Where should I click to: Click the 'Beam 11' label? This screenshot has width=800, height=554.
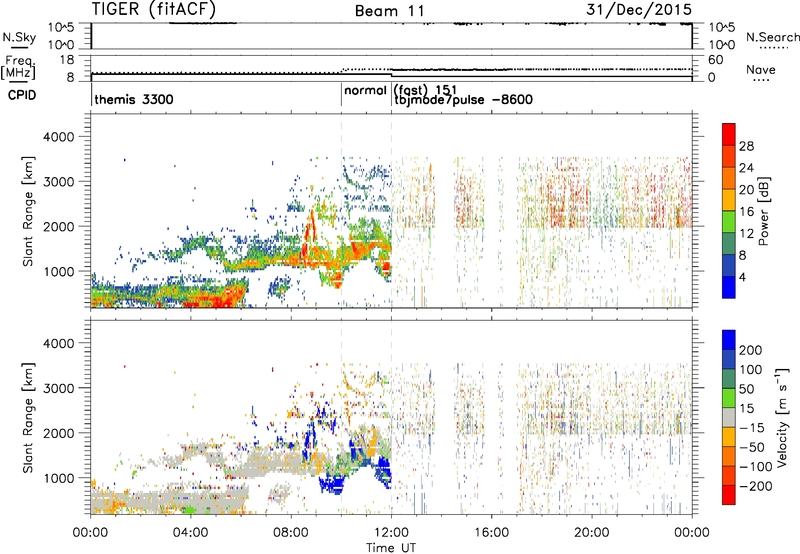(390, 11)
